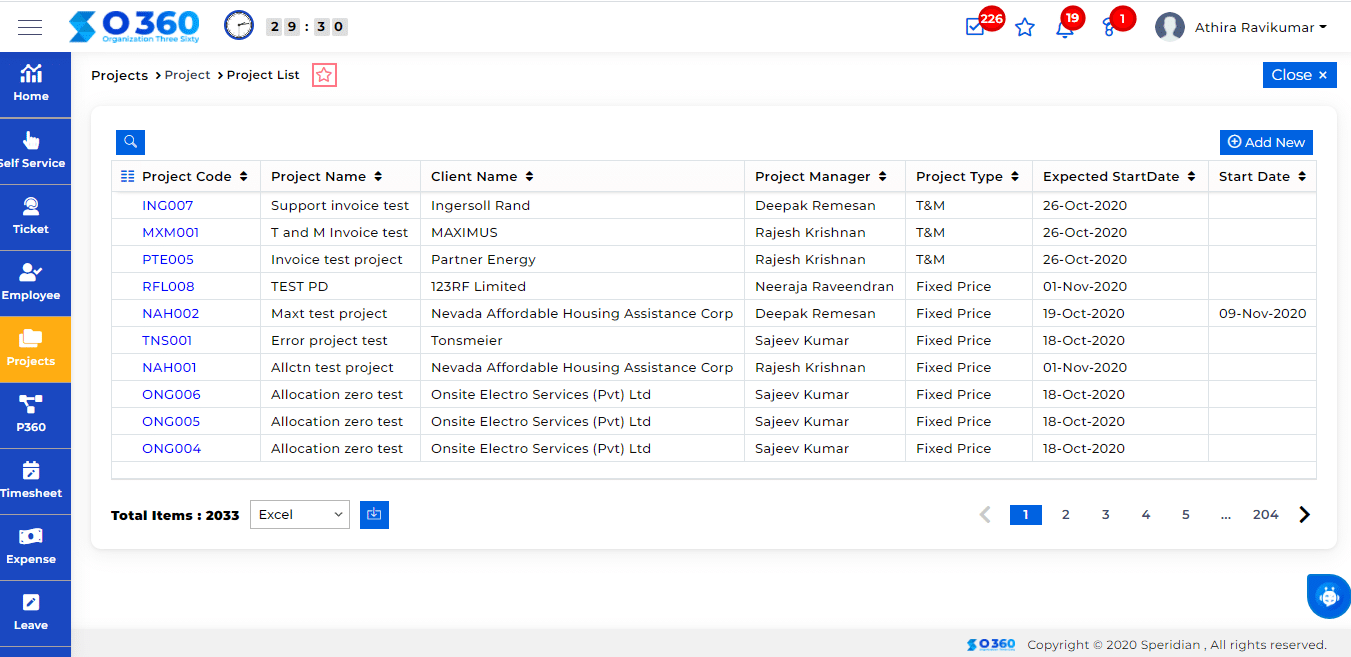Open the floating chat assistant icon

tap(1328, 596)
